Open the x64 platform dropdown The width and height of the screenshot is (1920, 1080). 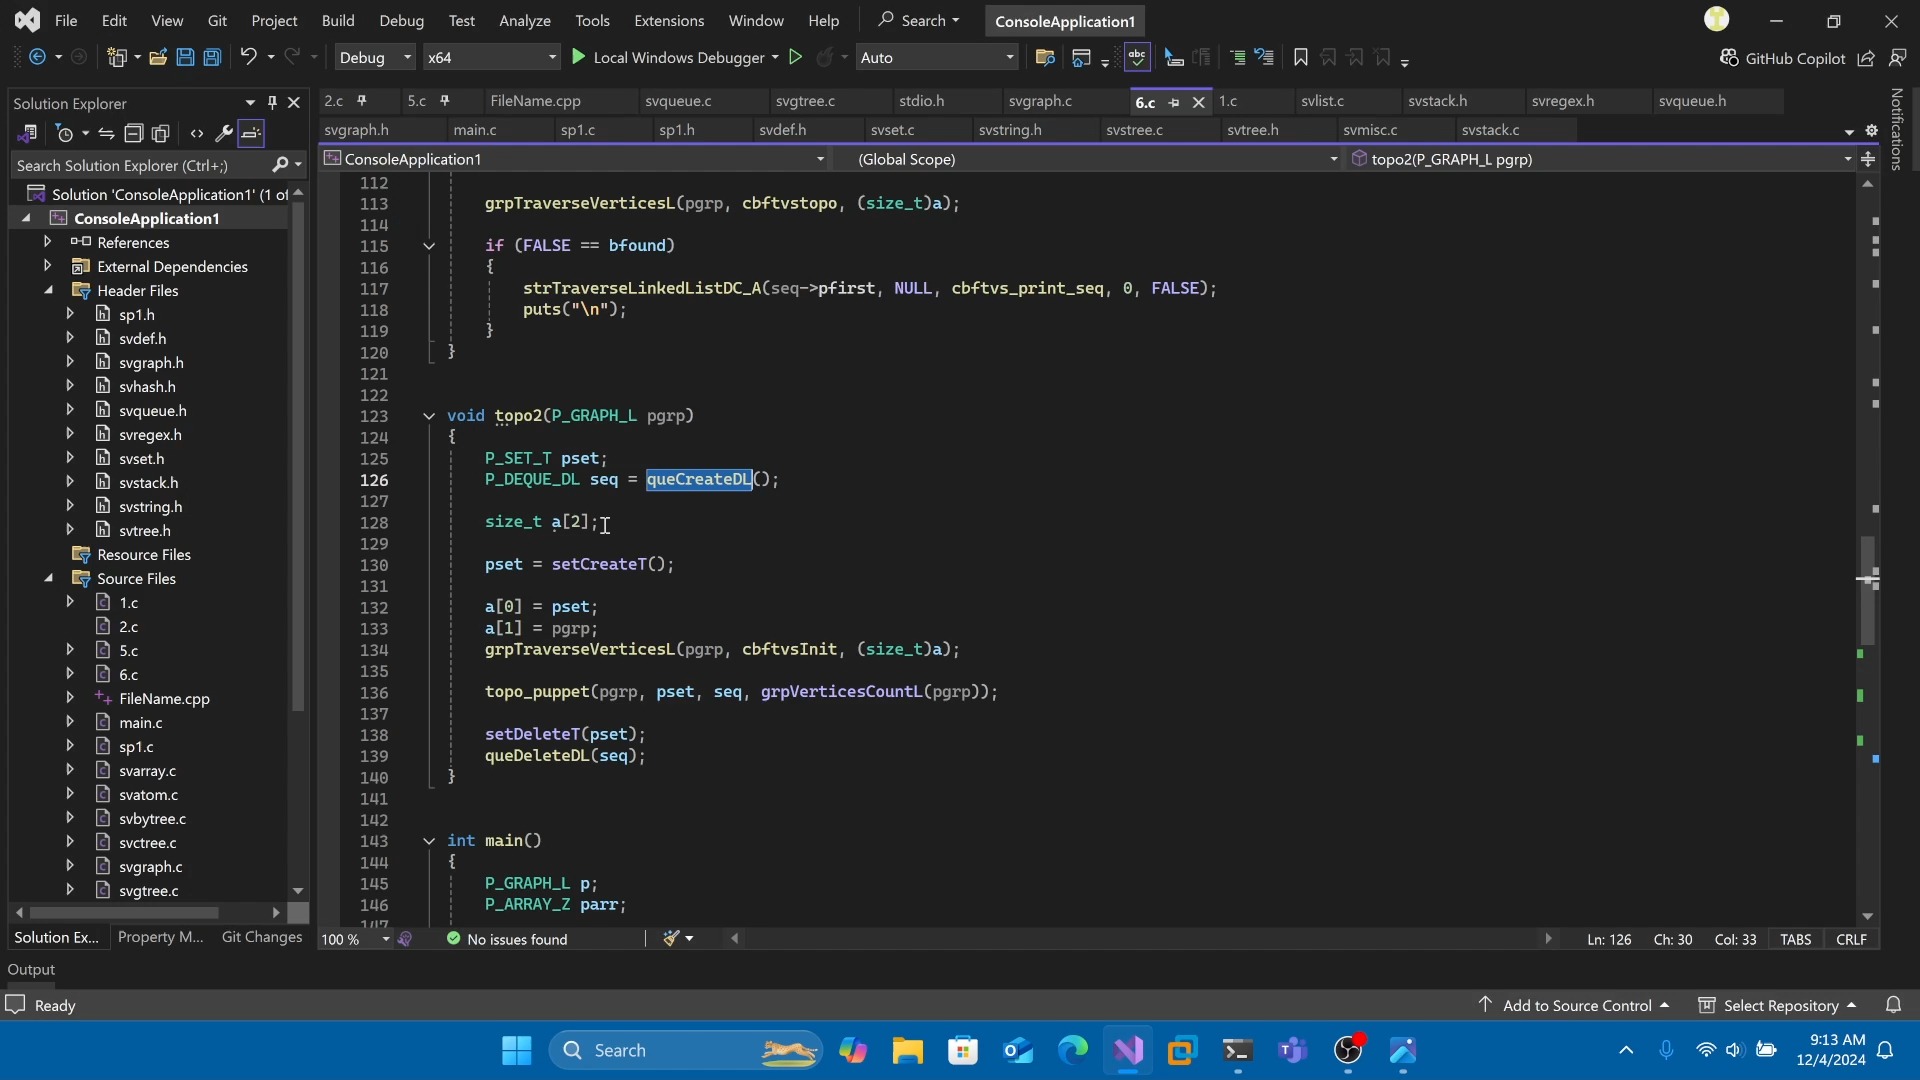point(491,58)
